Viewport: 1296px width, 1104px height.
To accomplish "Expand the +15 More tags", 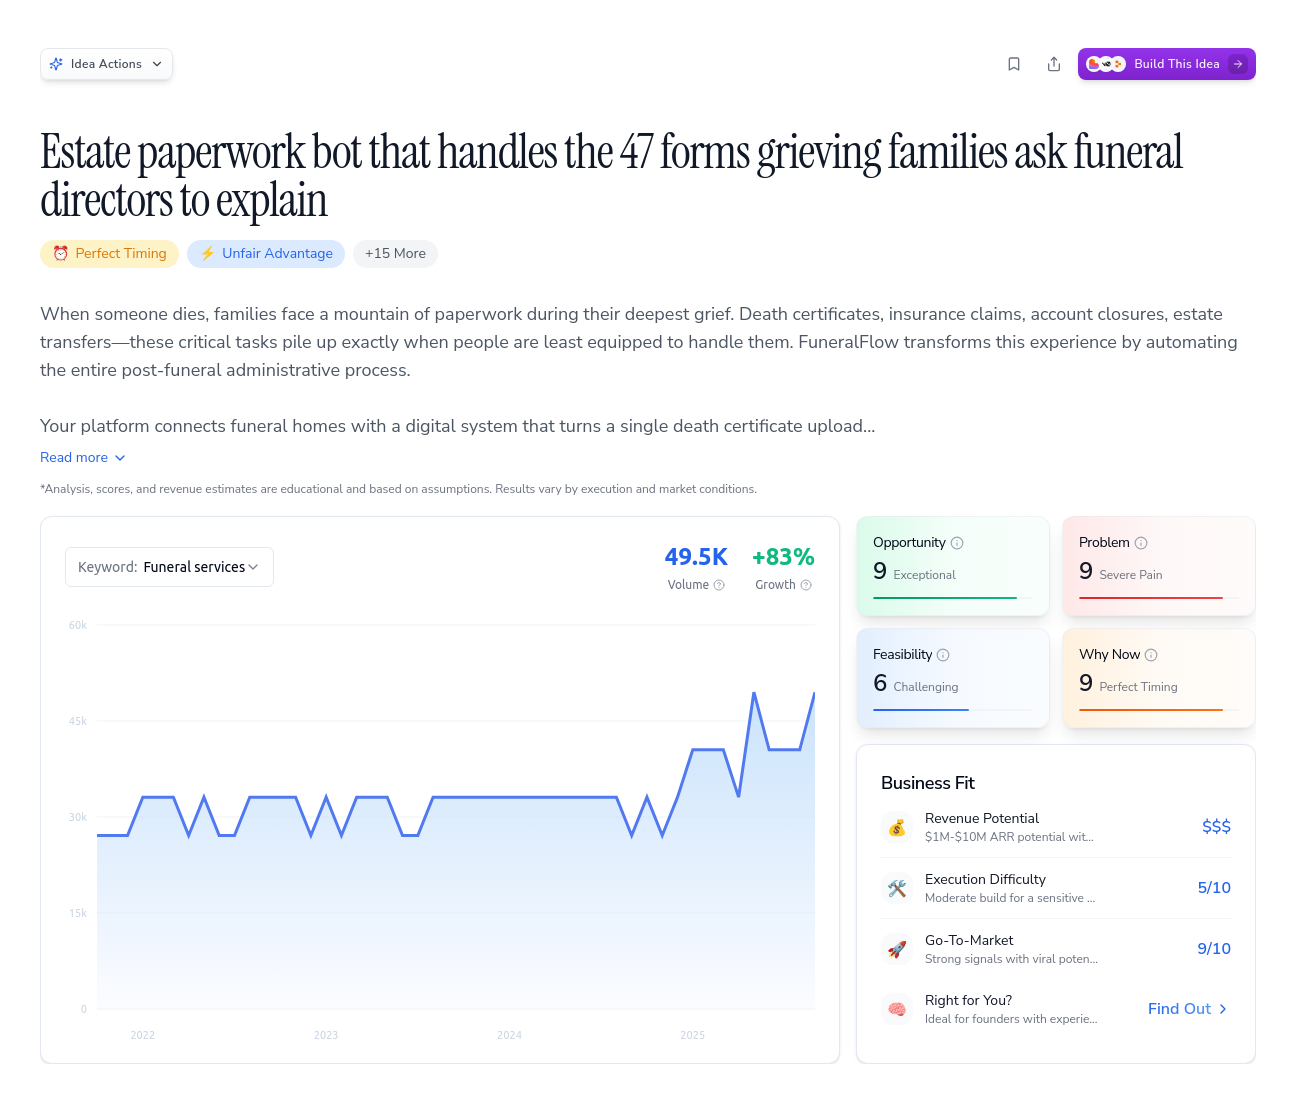I will coord(395,253).
